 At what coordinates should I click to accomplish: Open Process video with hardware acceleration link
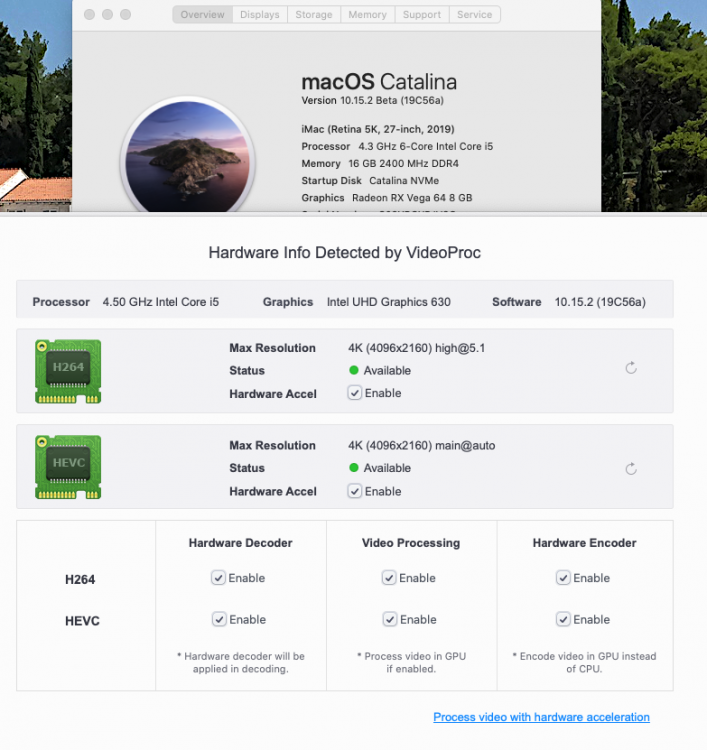click(x=541, y=717)
